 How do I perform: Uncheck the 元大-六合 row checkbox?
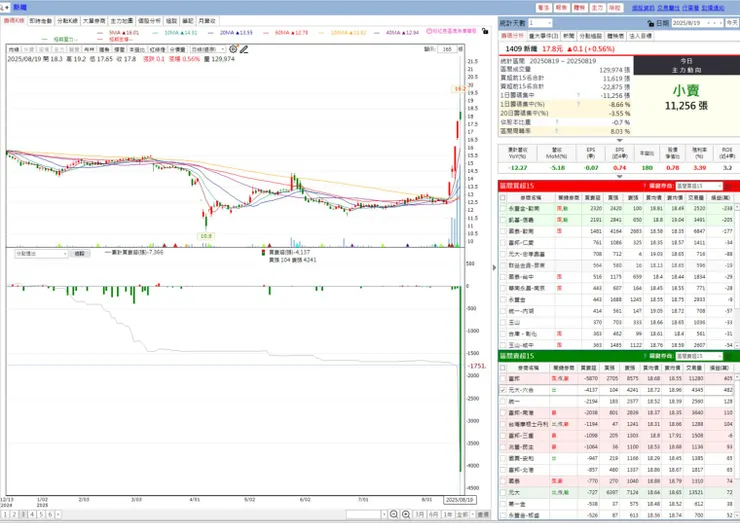503,390
